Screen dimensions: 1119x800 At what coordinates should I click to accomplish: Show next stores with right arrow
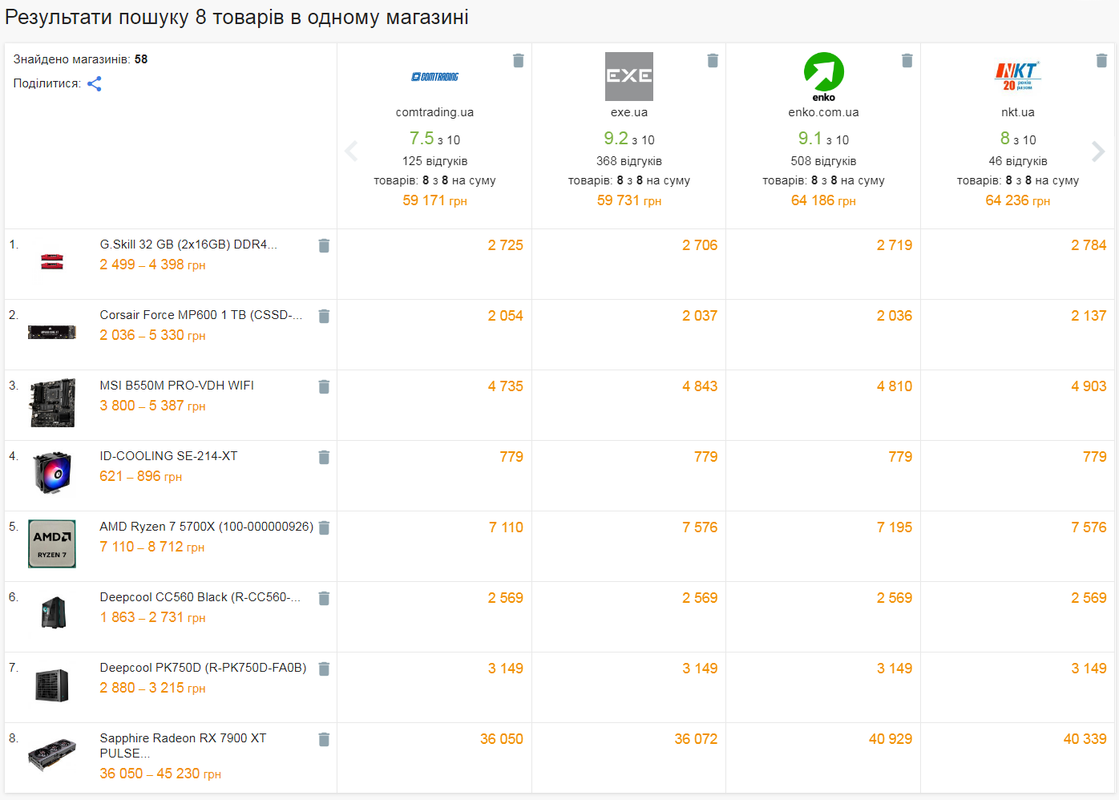(x=1098, y=151)
